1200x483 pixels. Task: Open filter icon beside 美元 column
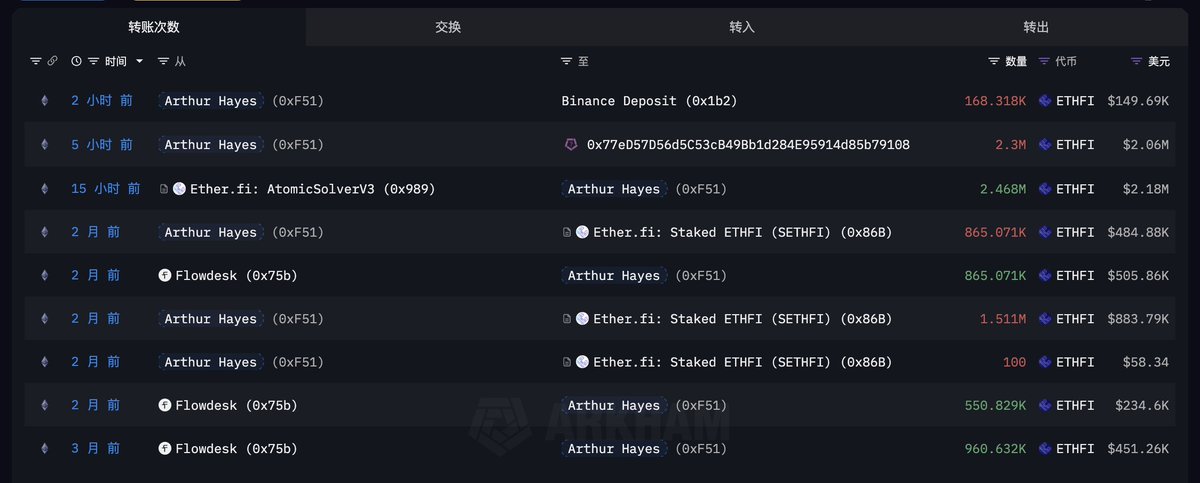(1136, 62)
